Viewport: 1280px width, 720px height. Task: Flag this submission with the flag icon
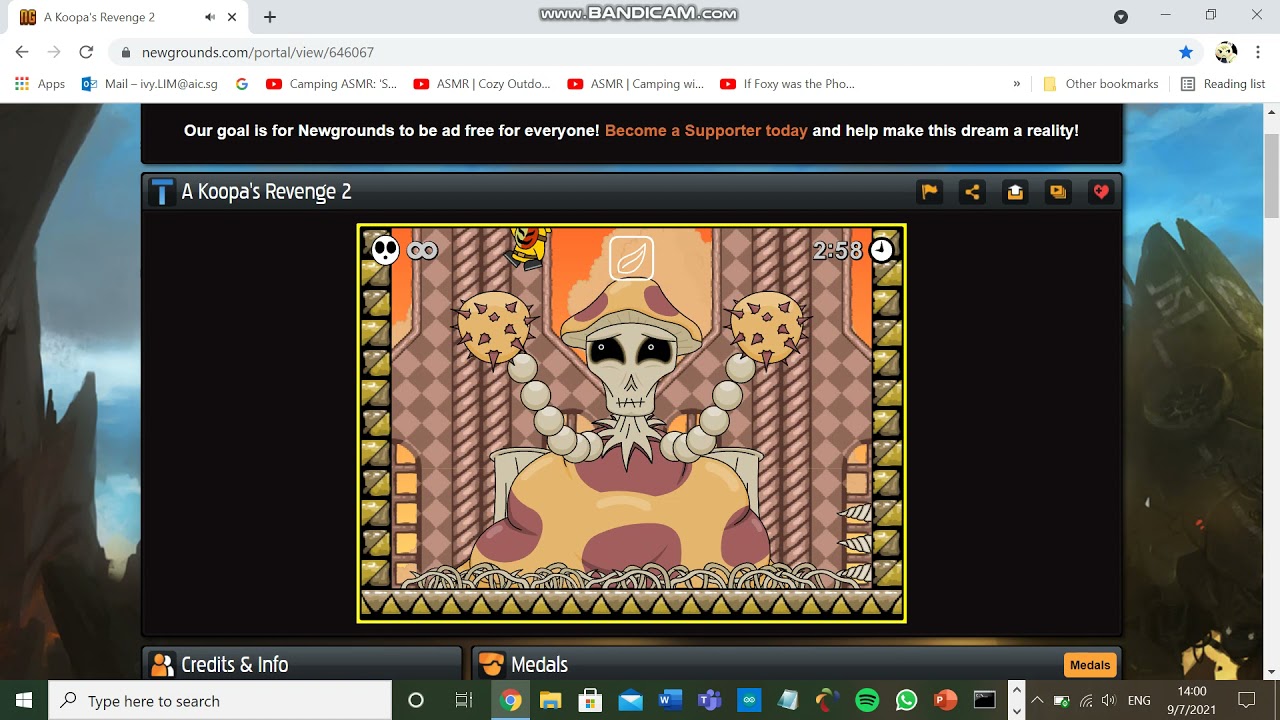930,192
